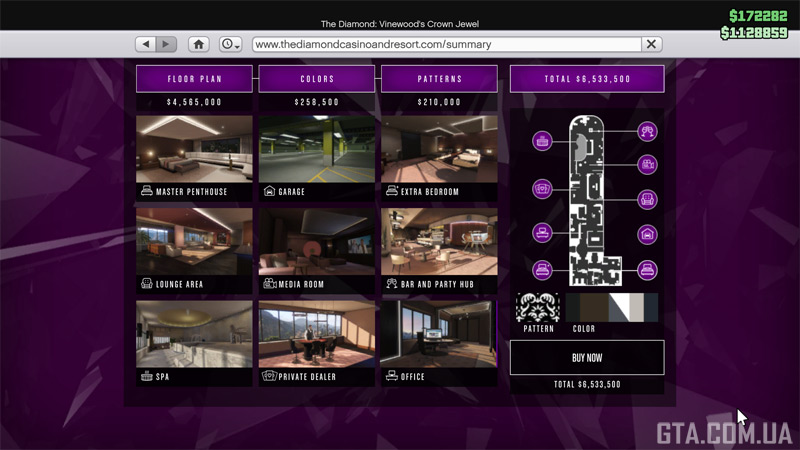Open the browser history dropdown

pyautogui.click(x=231, y=44)
